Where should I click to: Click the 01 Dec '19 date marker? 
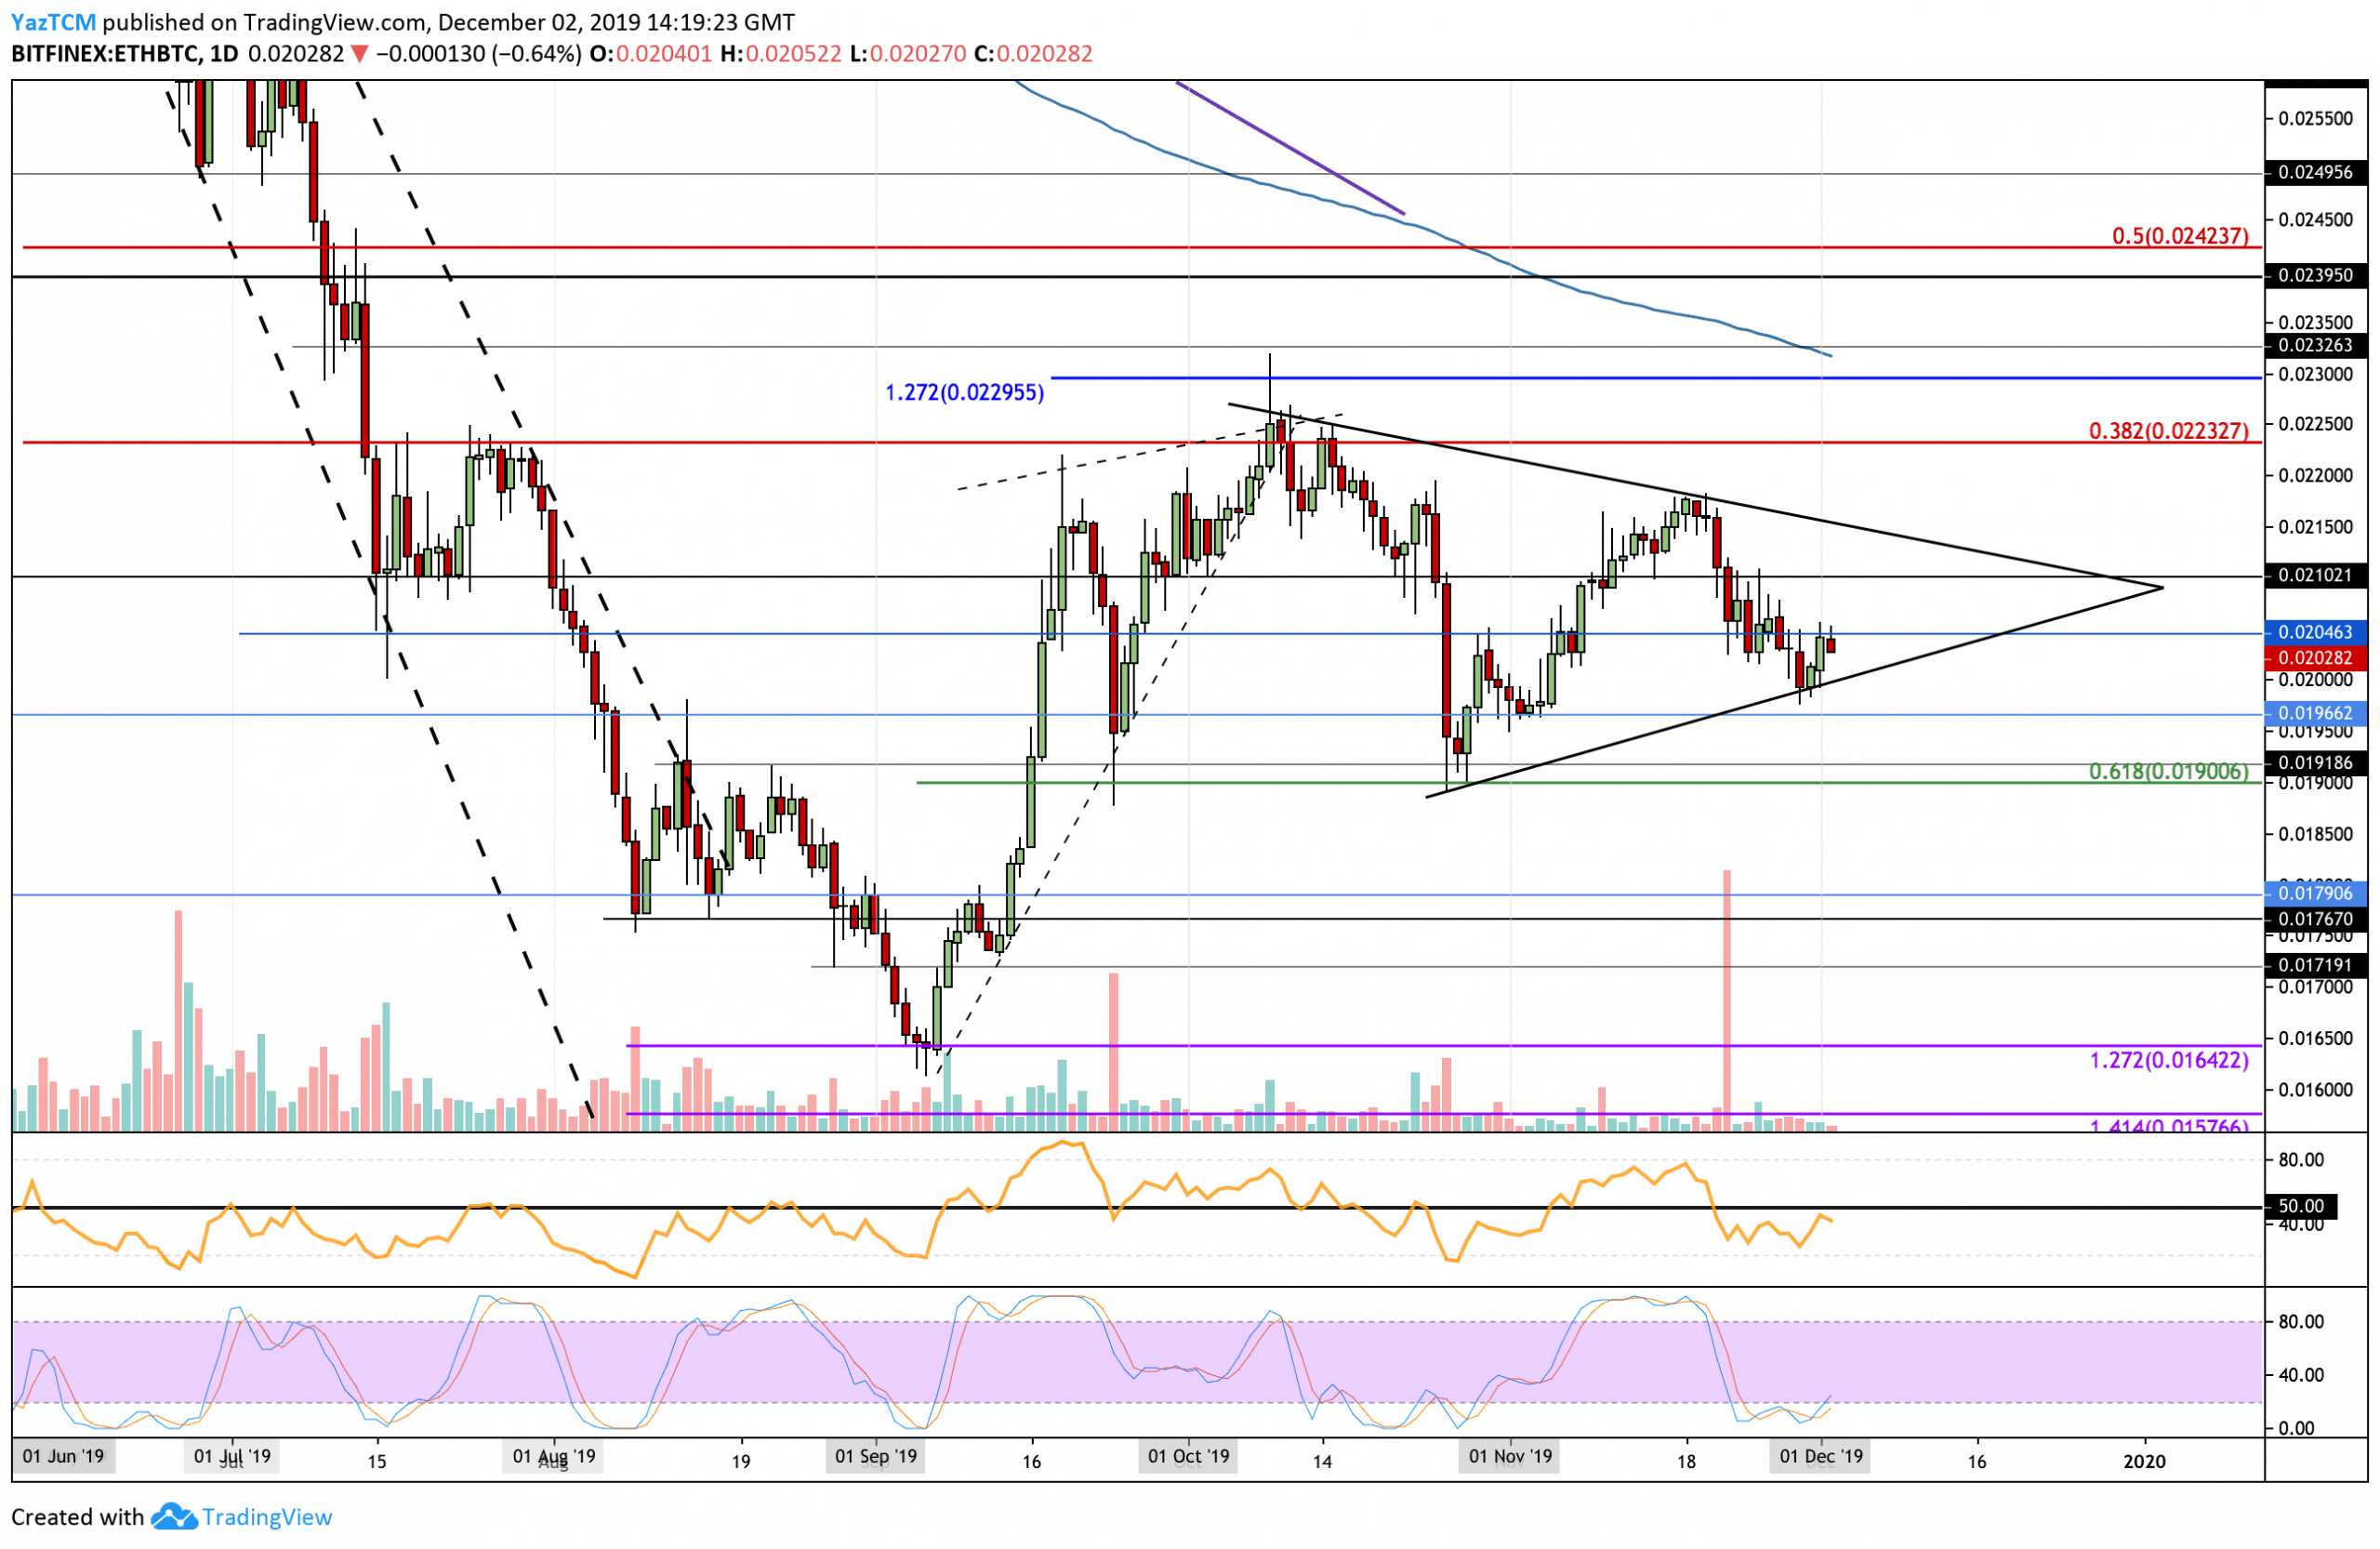pyautogui.click(x=1821, y=1456)
